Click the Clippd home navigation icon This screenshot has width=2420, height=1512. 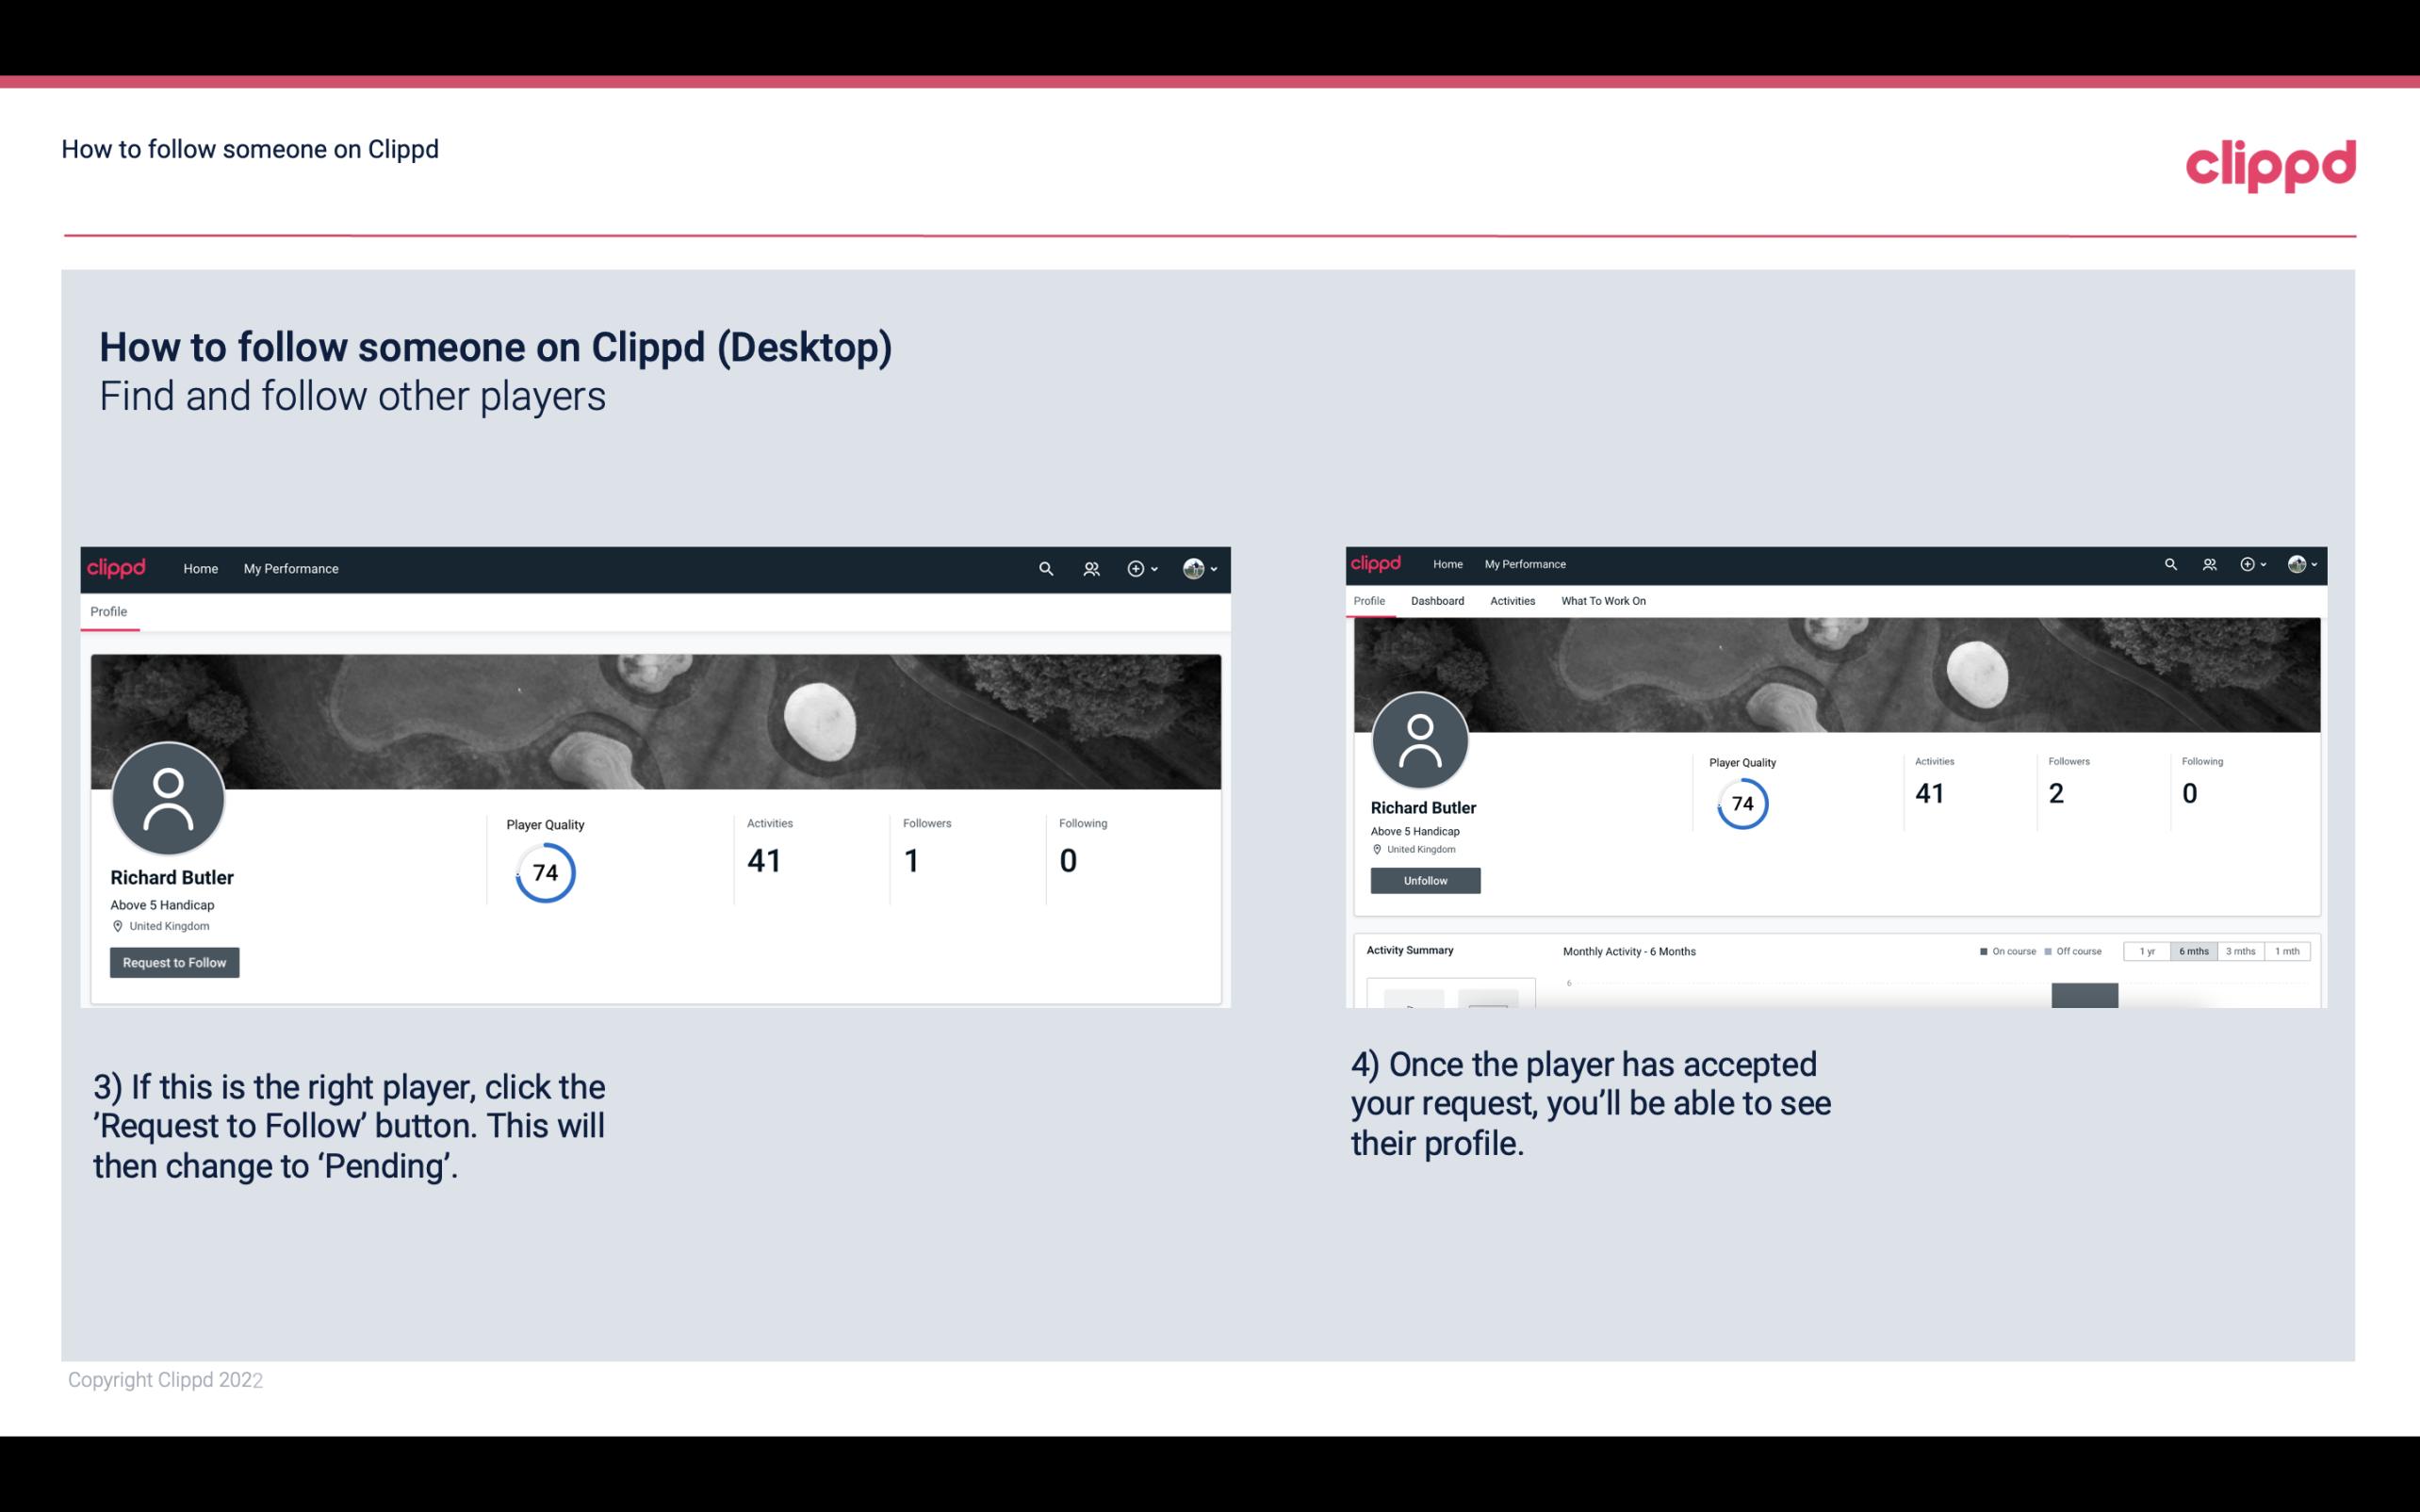[x=117, y=568]
